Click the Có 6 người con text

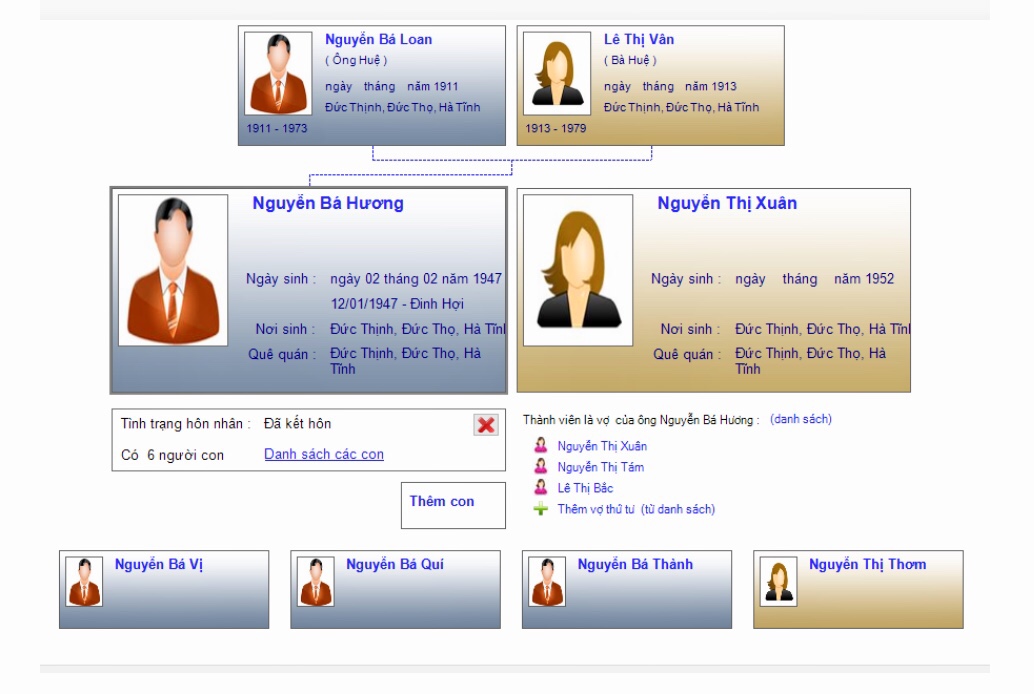(x=172, y=455)
